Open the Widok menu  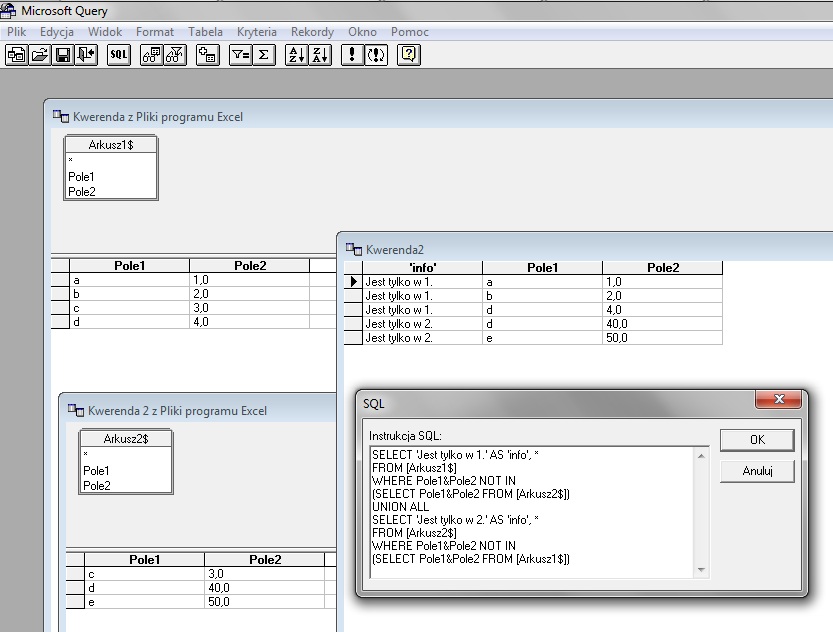click(105, 32)
